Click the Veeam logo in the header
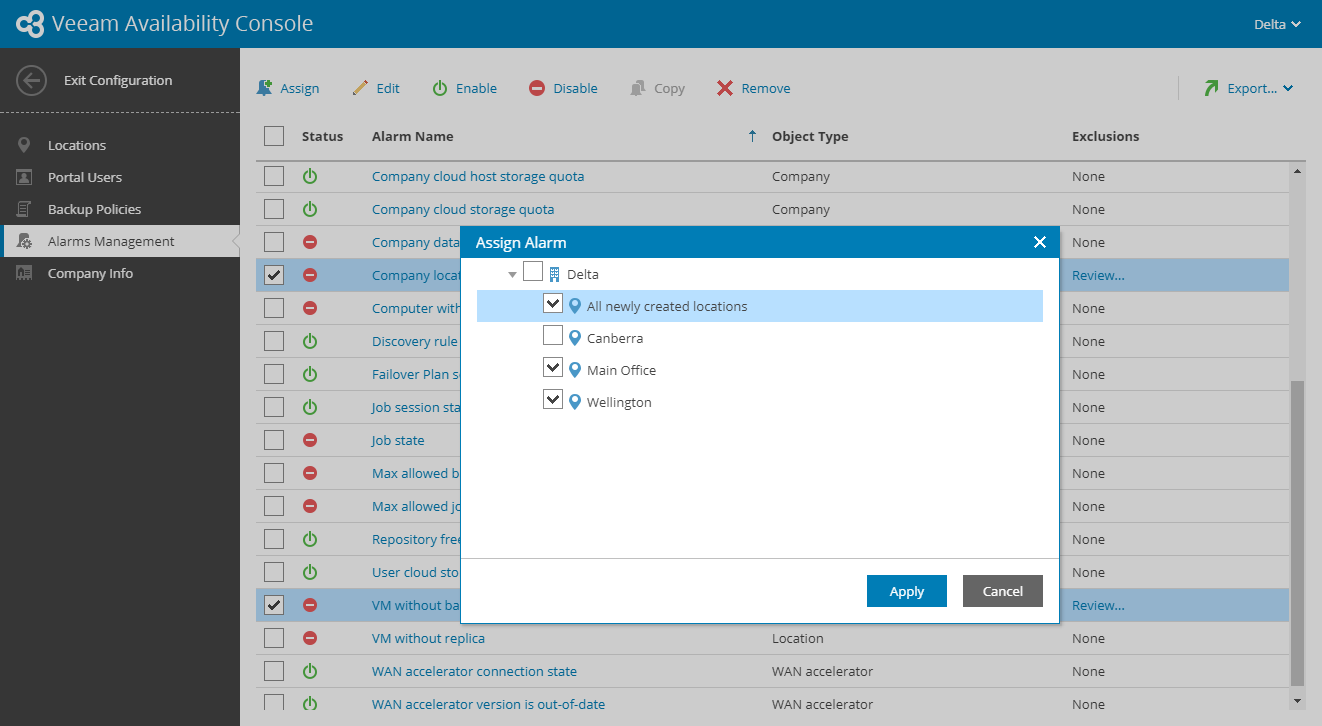 [x=31, y=24]
